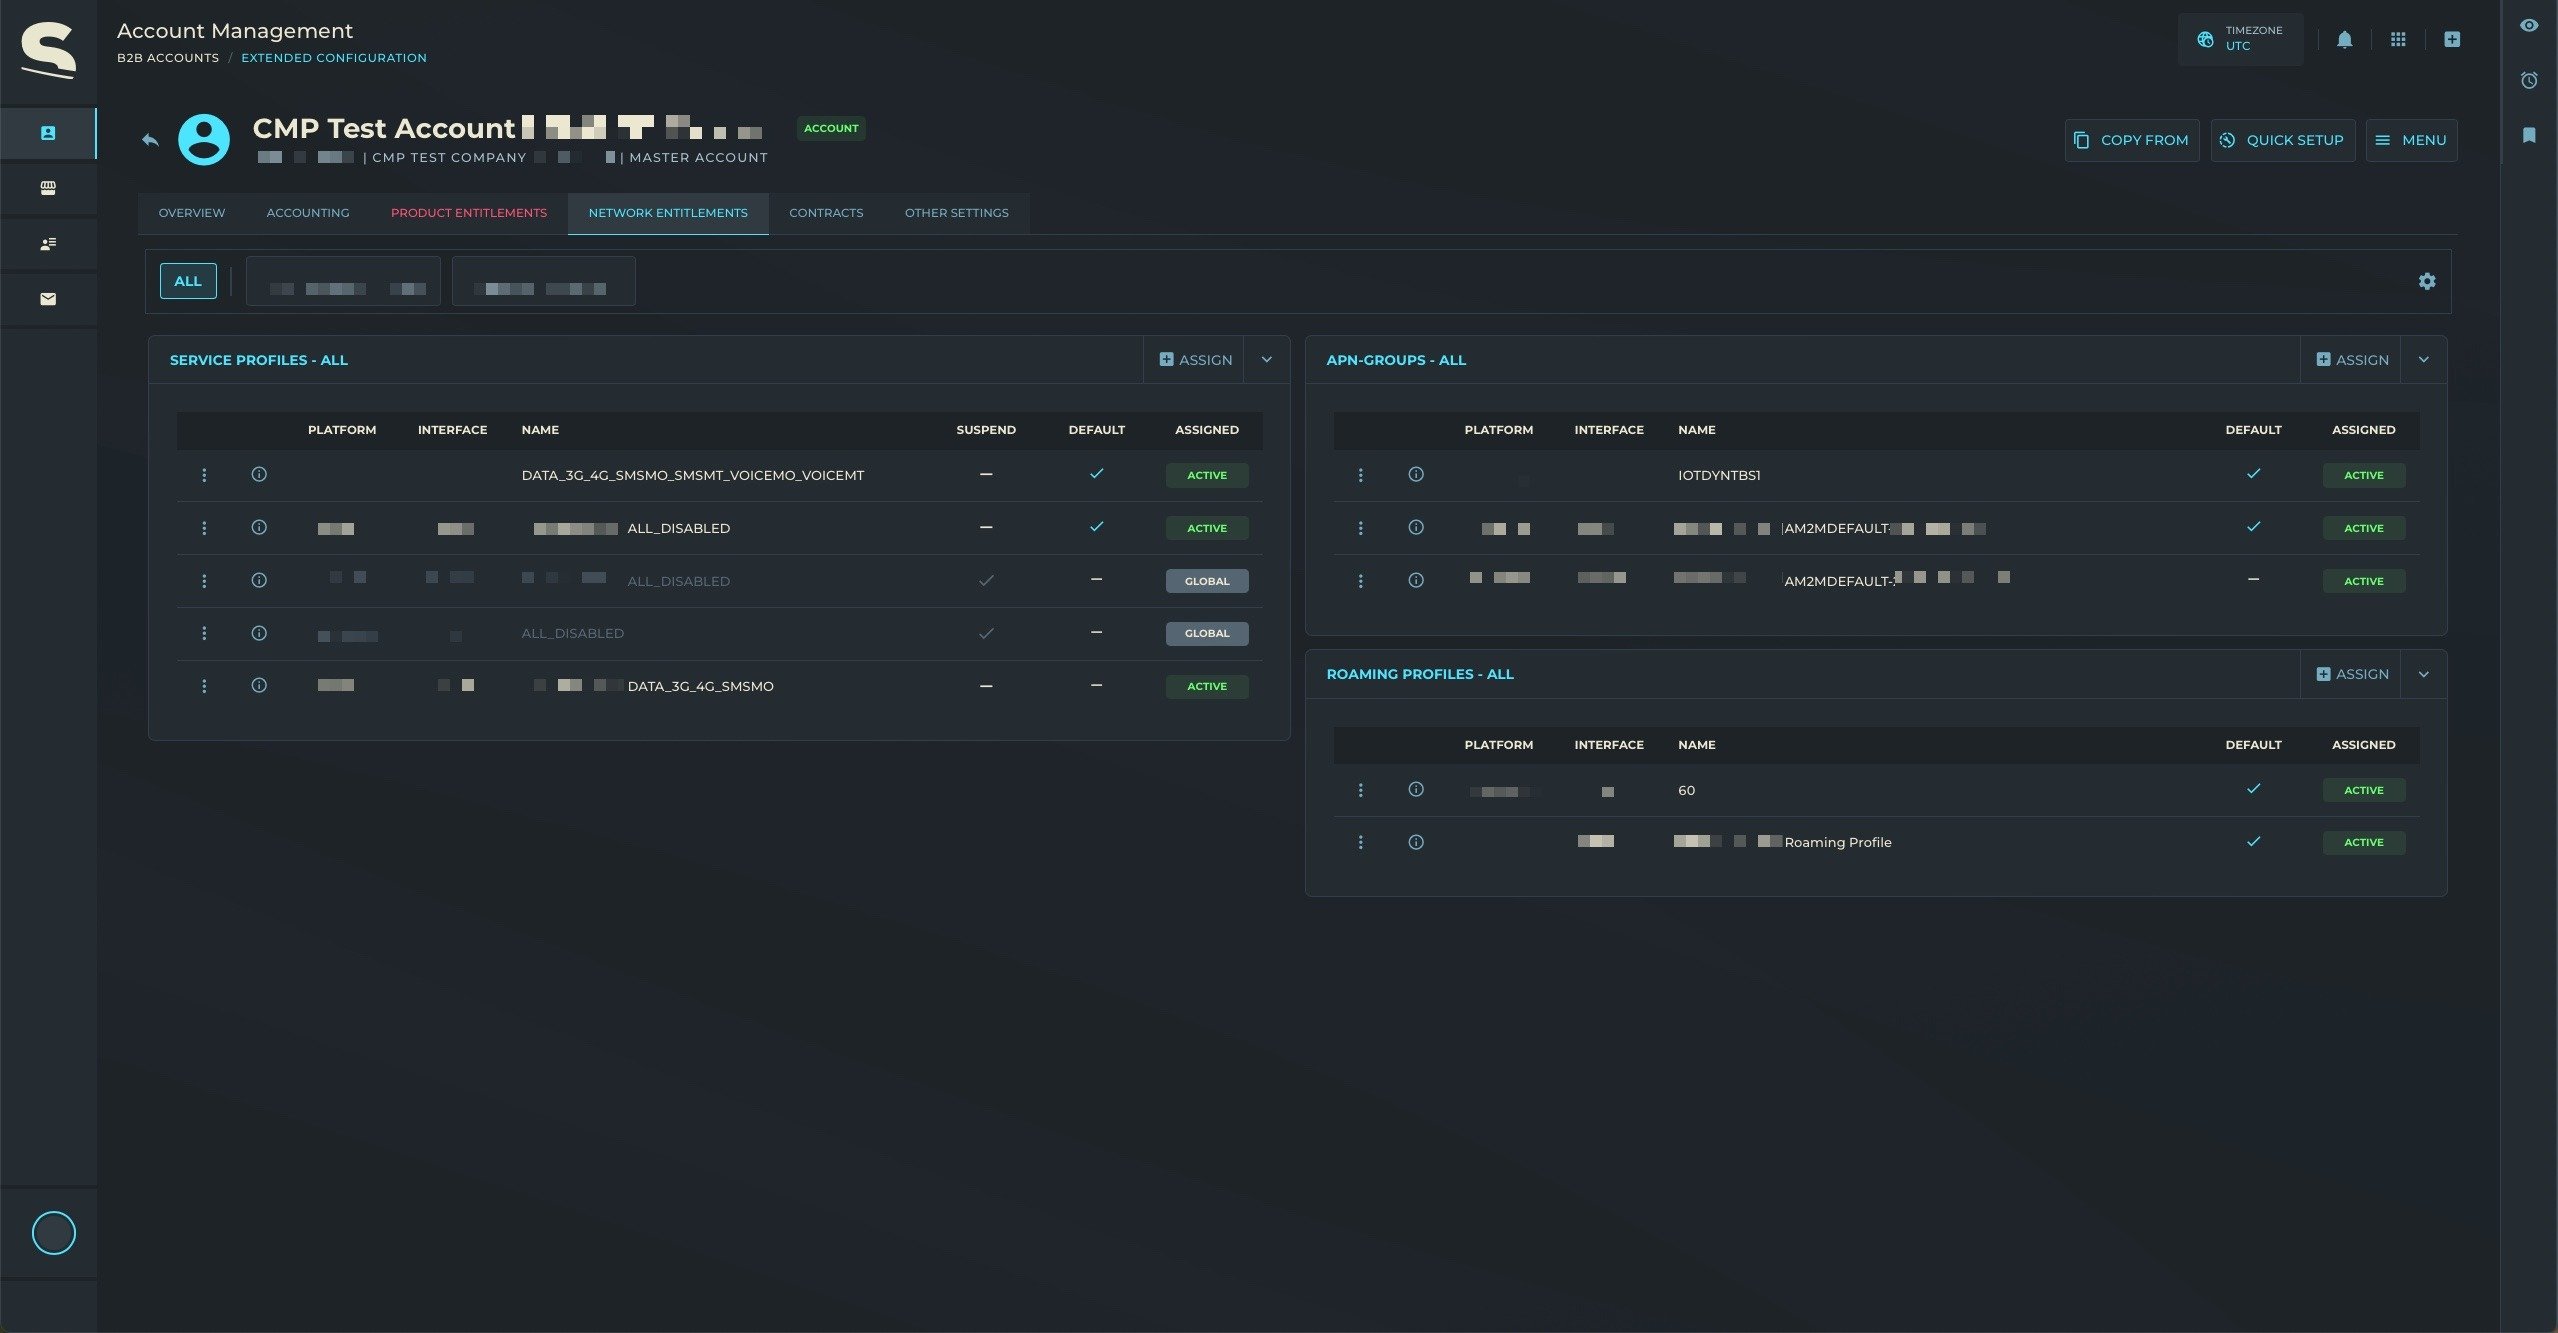The height and width of the screenshot is (1333, 2558).
Task: Toggle default checkmark for Roaming Profile 60 row
Action: [2253, 789]
